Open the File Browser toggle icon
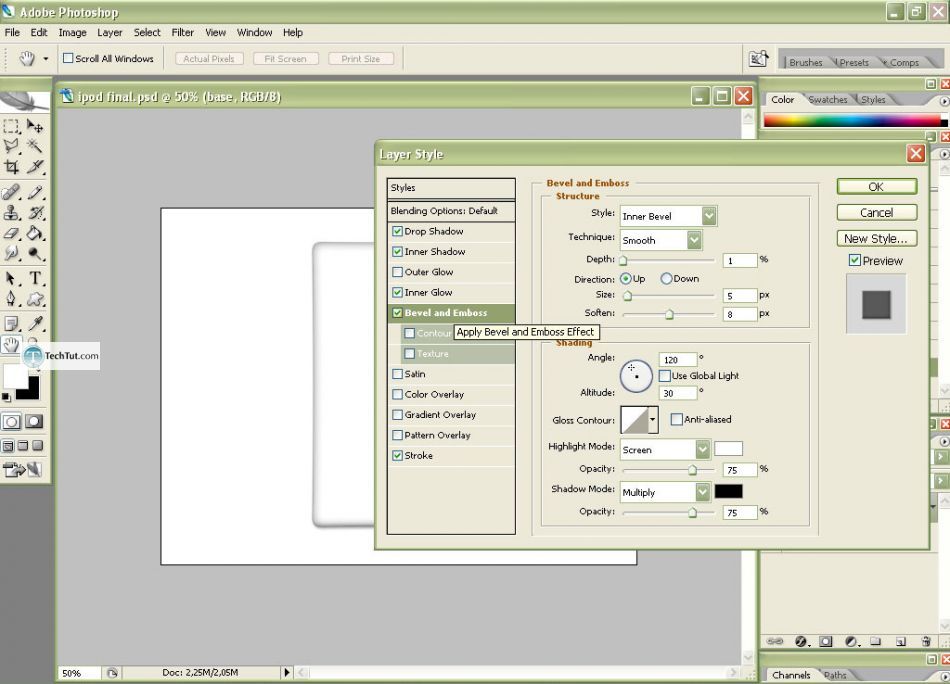950x684 pixels. click(759, 59)
